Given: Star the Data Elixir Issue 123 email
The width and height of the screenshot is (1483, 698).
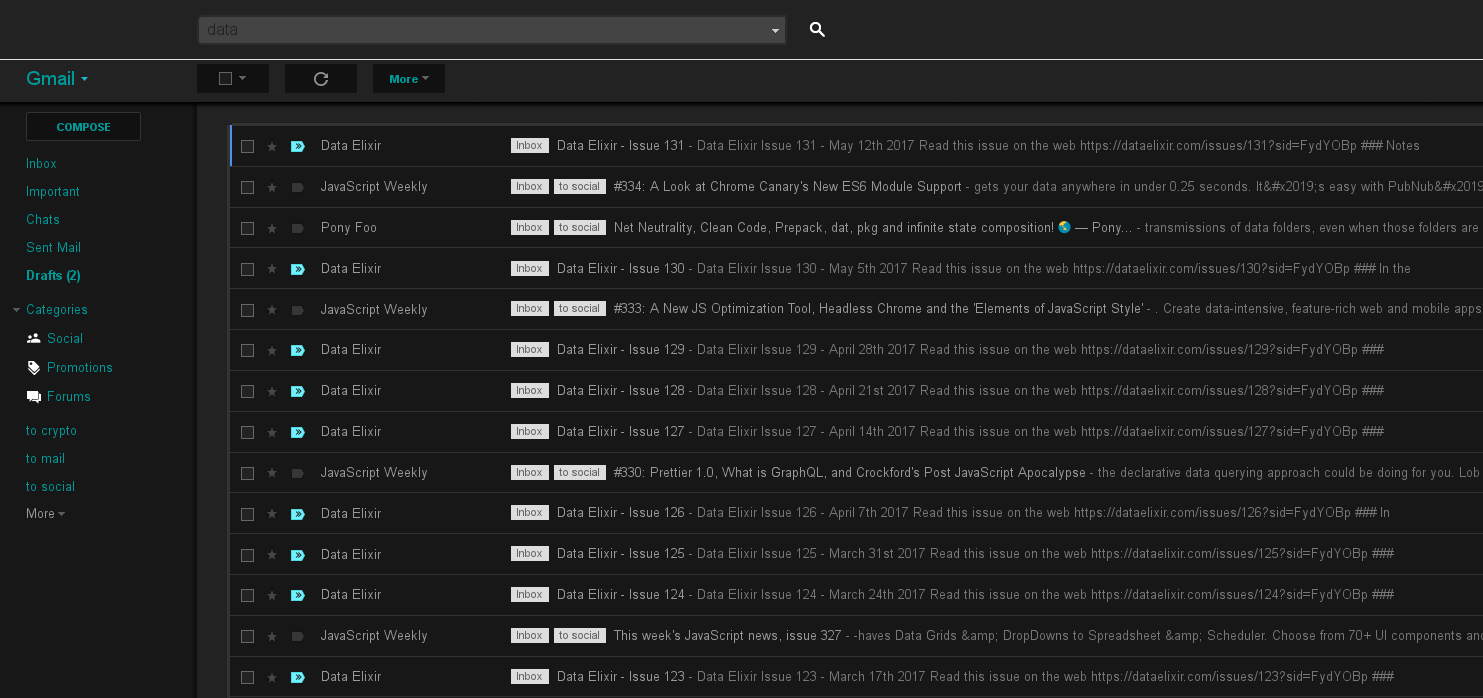Looking at the screenshot, I should click(272, 677).
